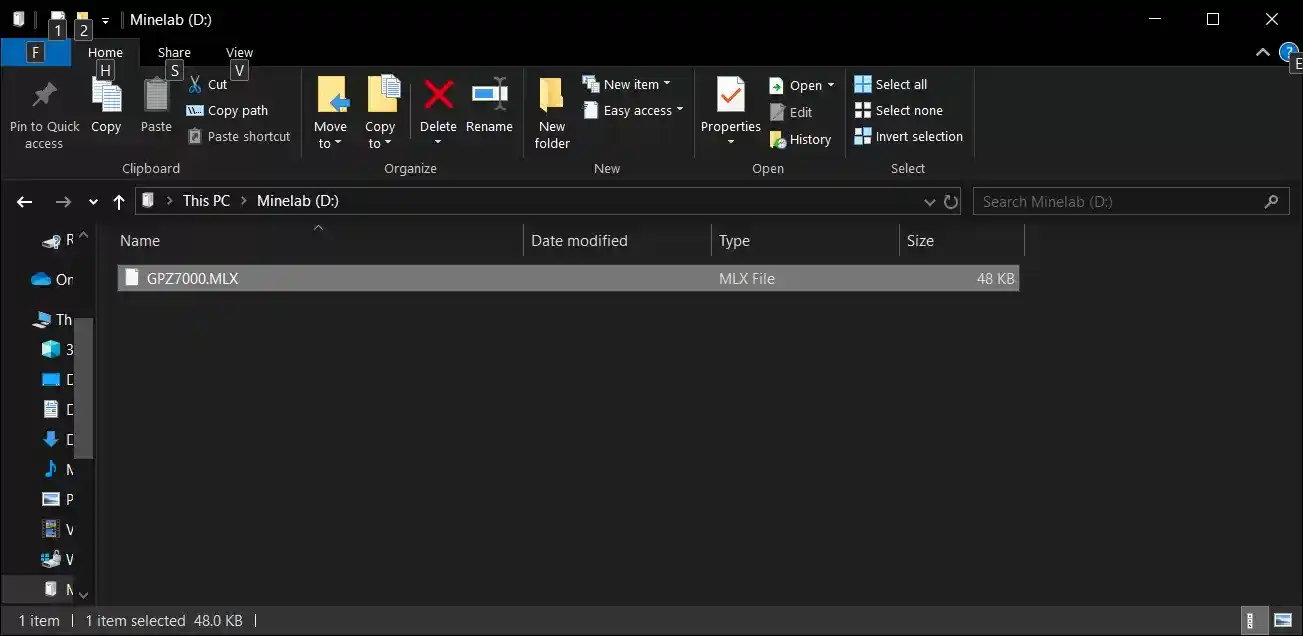Click OneDrive in navigation pane

(52, 280)
